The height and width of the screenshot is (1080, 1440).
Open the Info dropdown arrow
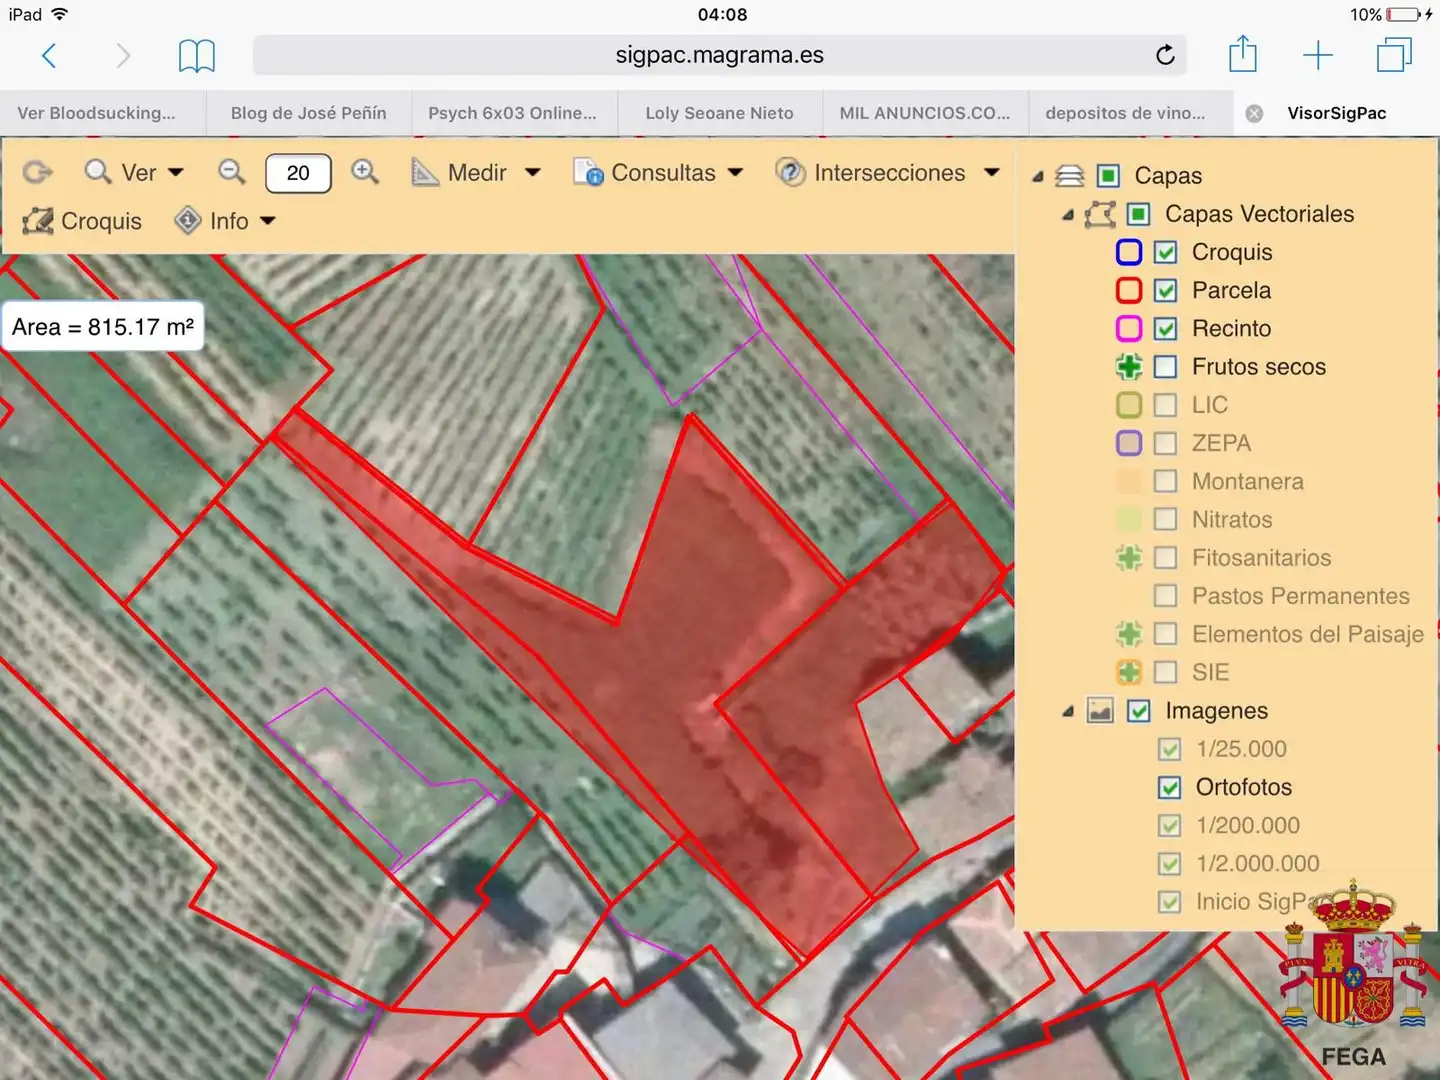[268, 221]
